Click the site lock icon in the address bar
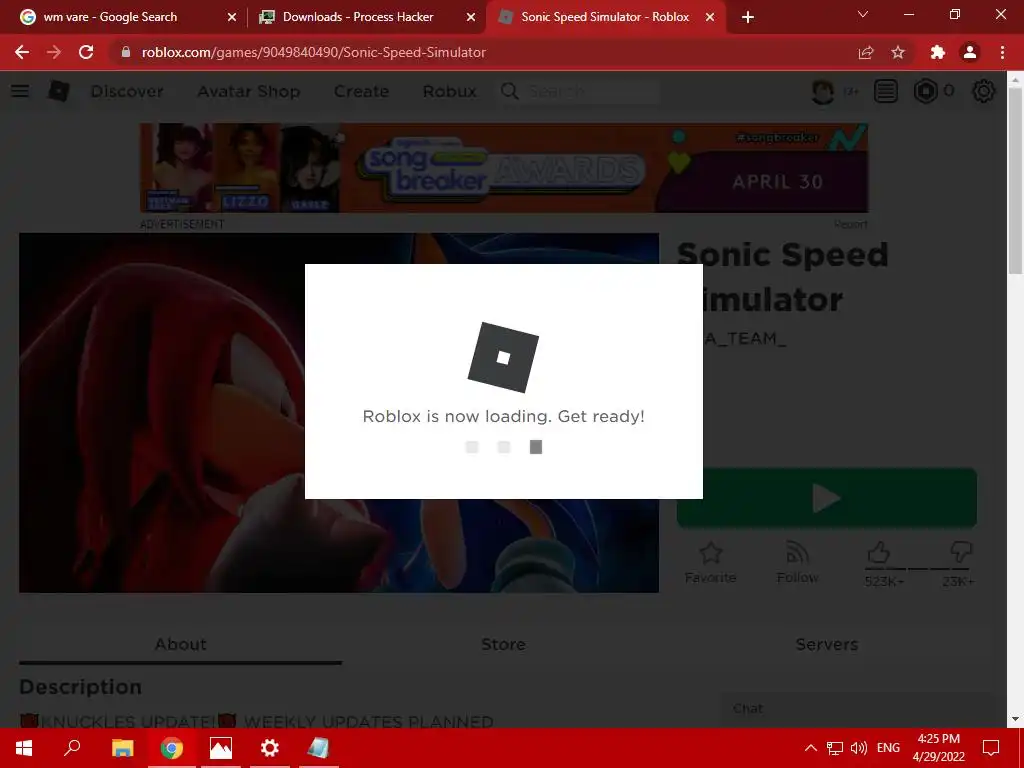This screenshot has width=1024, height=768. (x=126, y=52)
